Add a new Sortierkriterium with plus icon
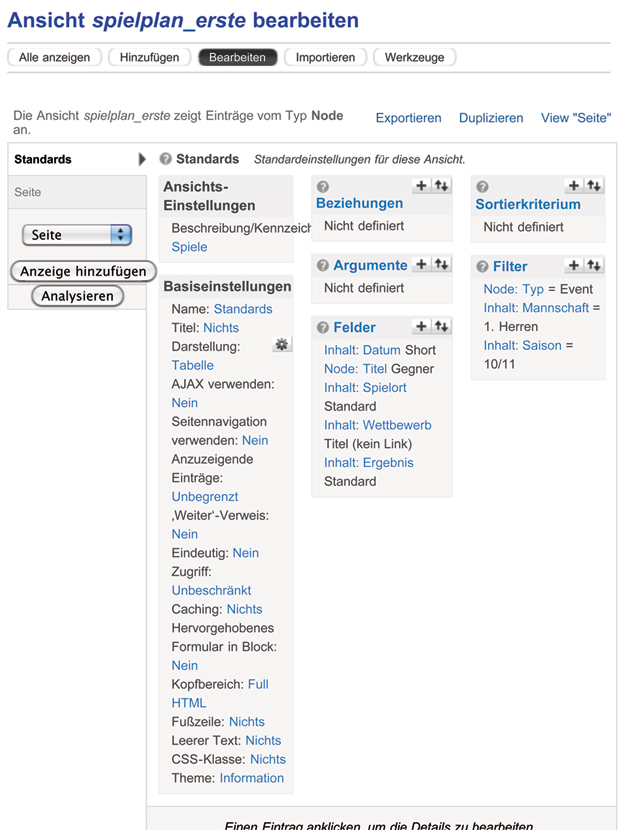Viewport: 626px width, 830px height. (574, 186)
